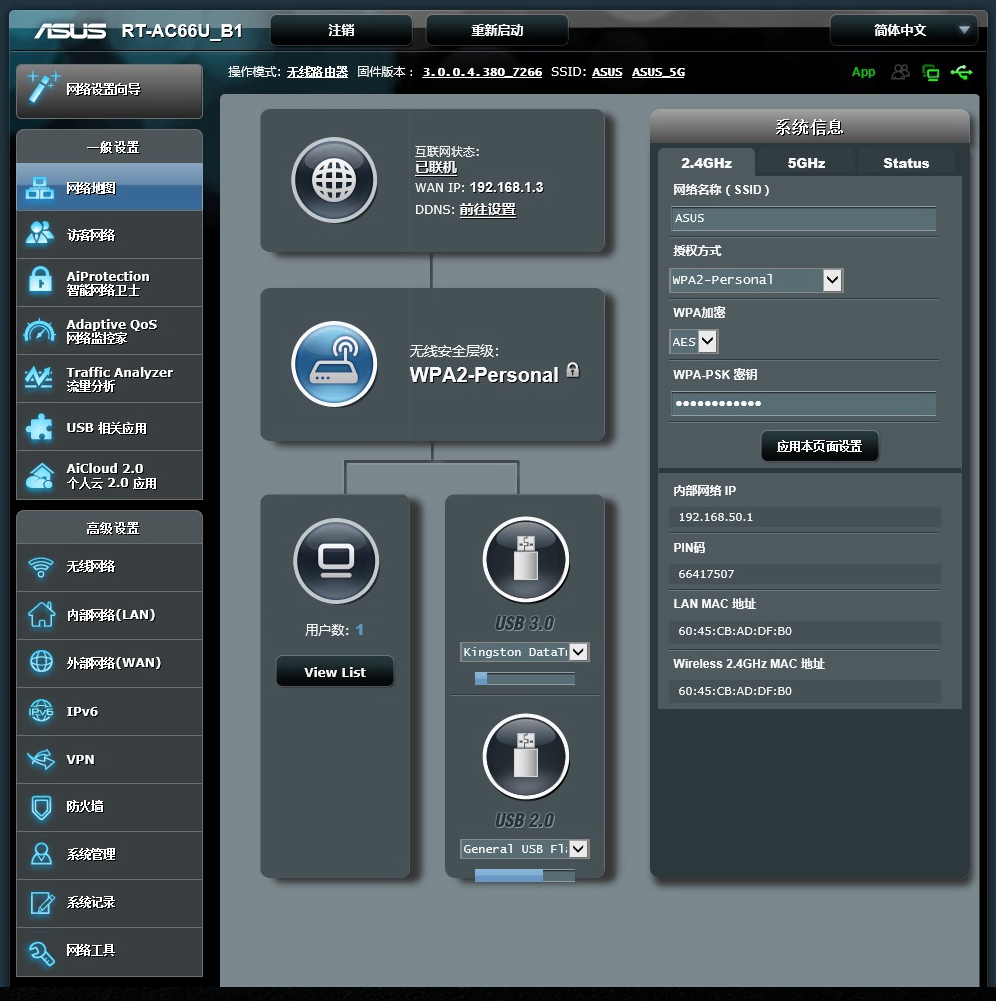Viewport: 996px width, 1001px height.
Task: Open the language selector dropdown
Action: [903, 31]
